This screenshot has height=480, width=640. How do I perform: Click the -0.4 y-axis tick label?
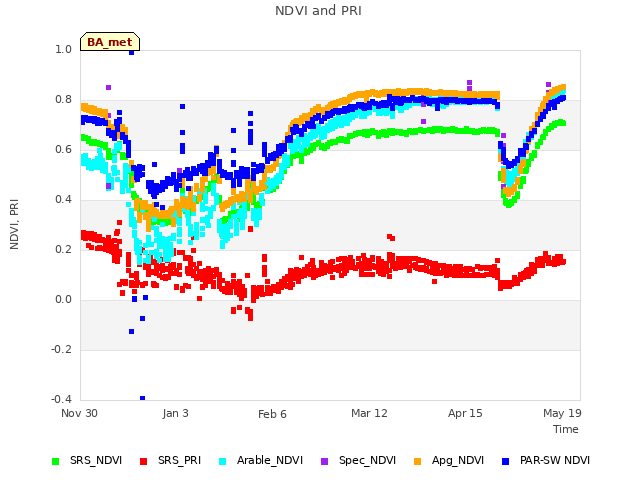[x=61, y=399]
